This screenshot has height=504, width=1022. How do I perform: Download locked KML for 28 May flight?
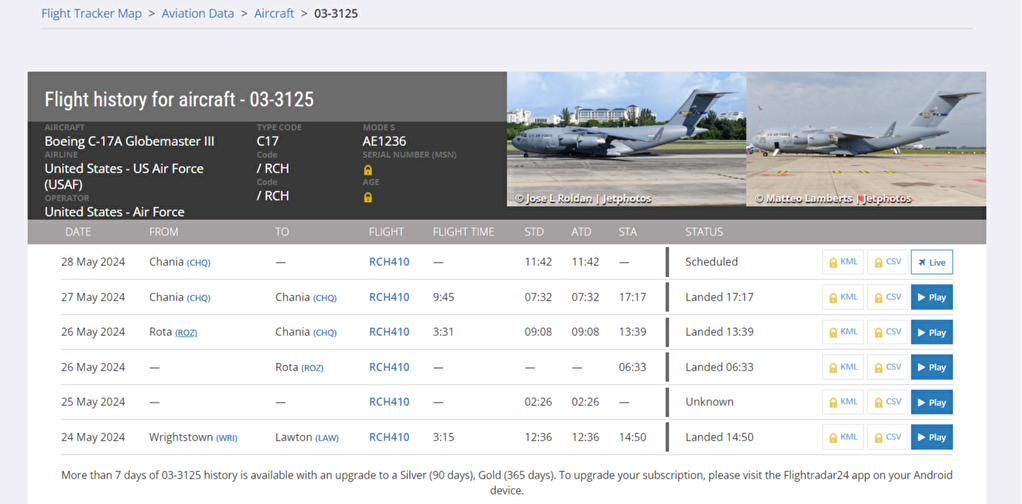click(x=843, y=262)
